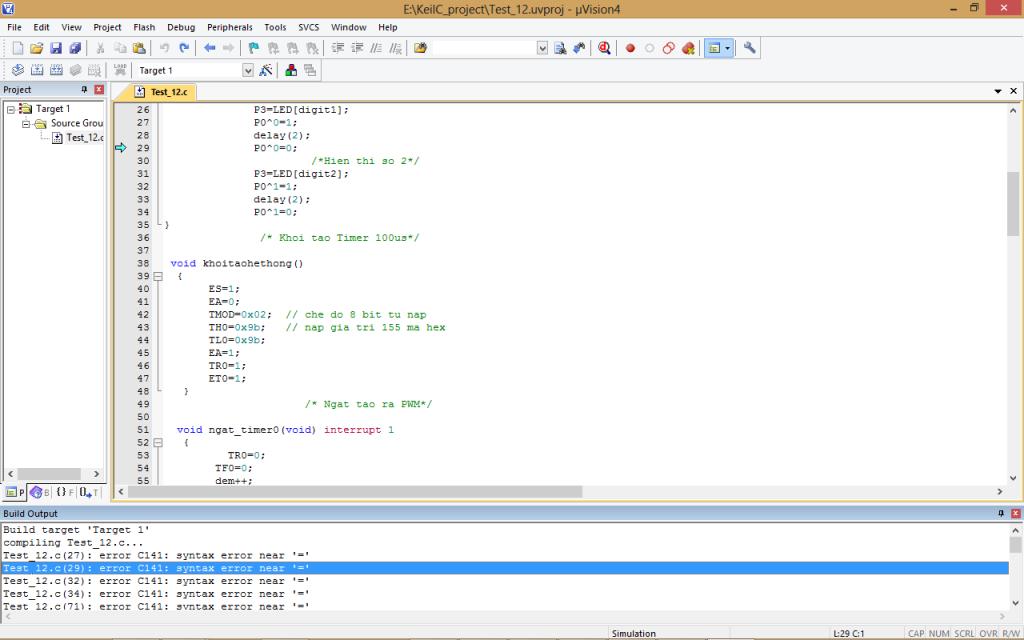This screenshot has width=1024, height=640.
Task: Toggle the Build Output panel pin
Action: coord(1001,513)
